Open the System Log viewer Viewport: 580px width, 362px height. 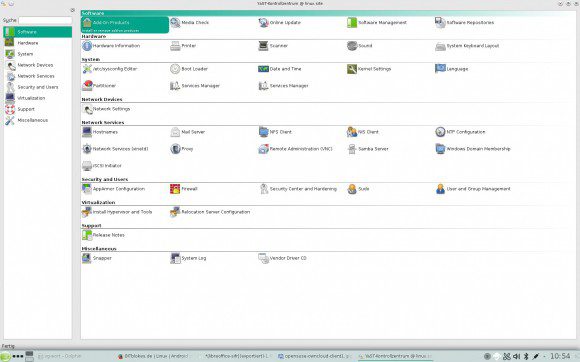(x=188, y=258)
